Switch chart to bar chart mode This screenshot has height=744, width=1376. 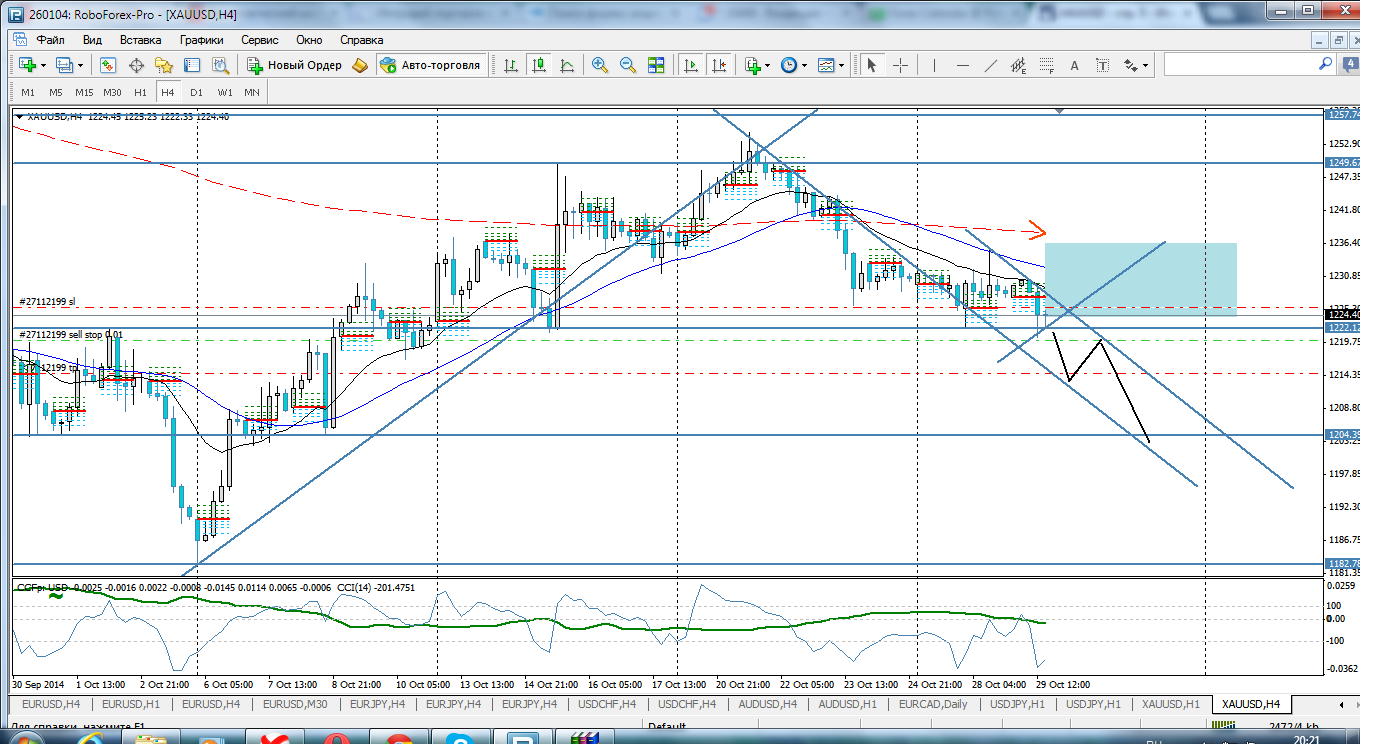pos(511,65)
